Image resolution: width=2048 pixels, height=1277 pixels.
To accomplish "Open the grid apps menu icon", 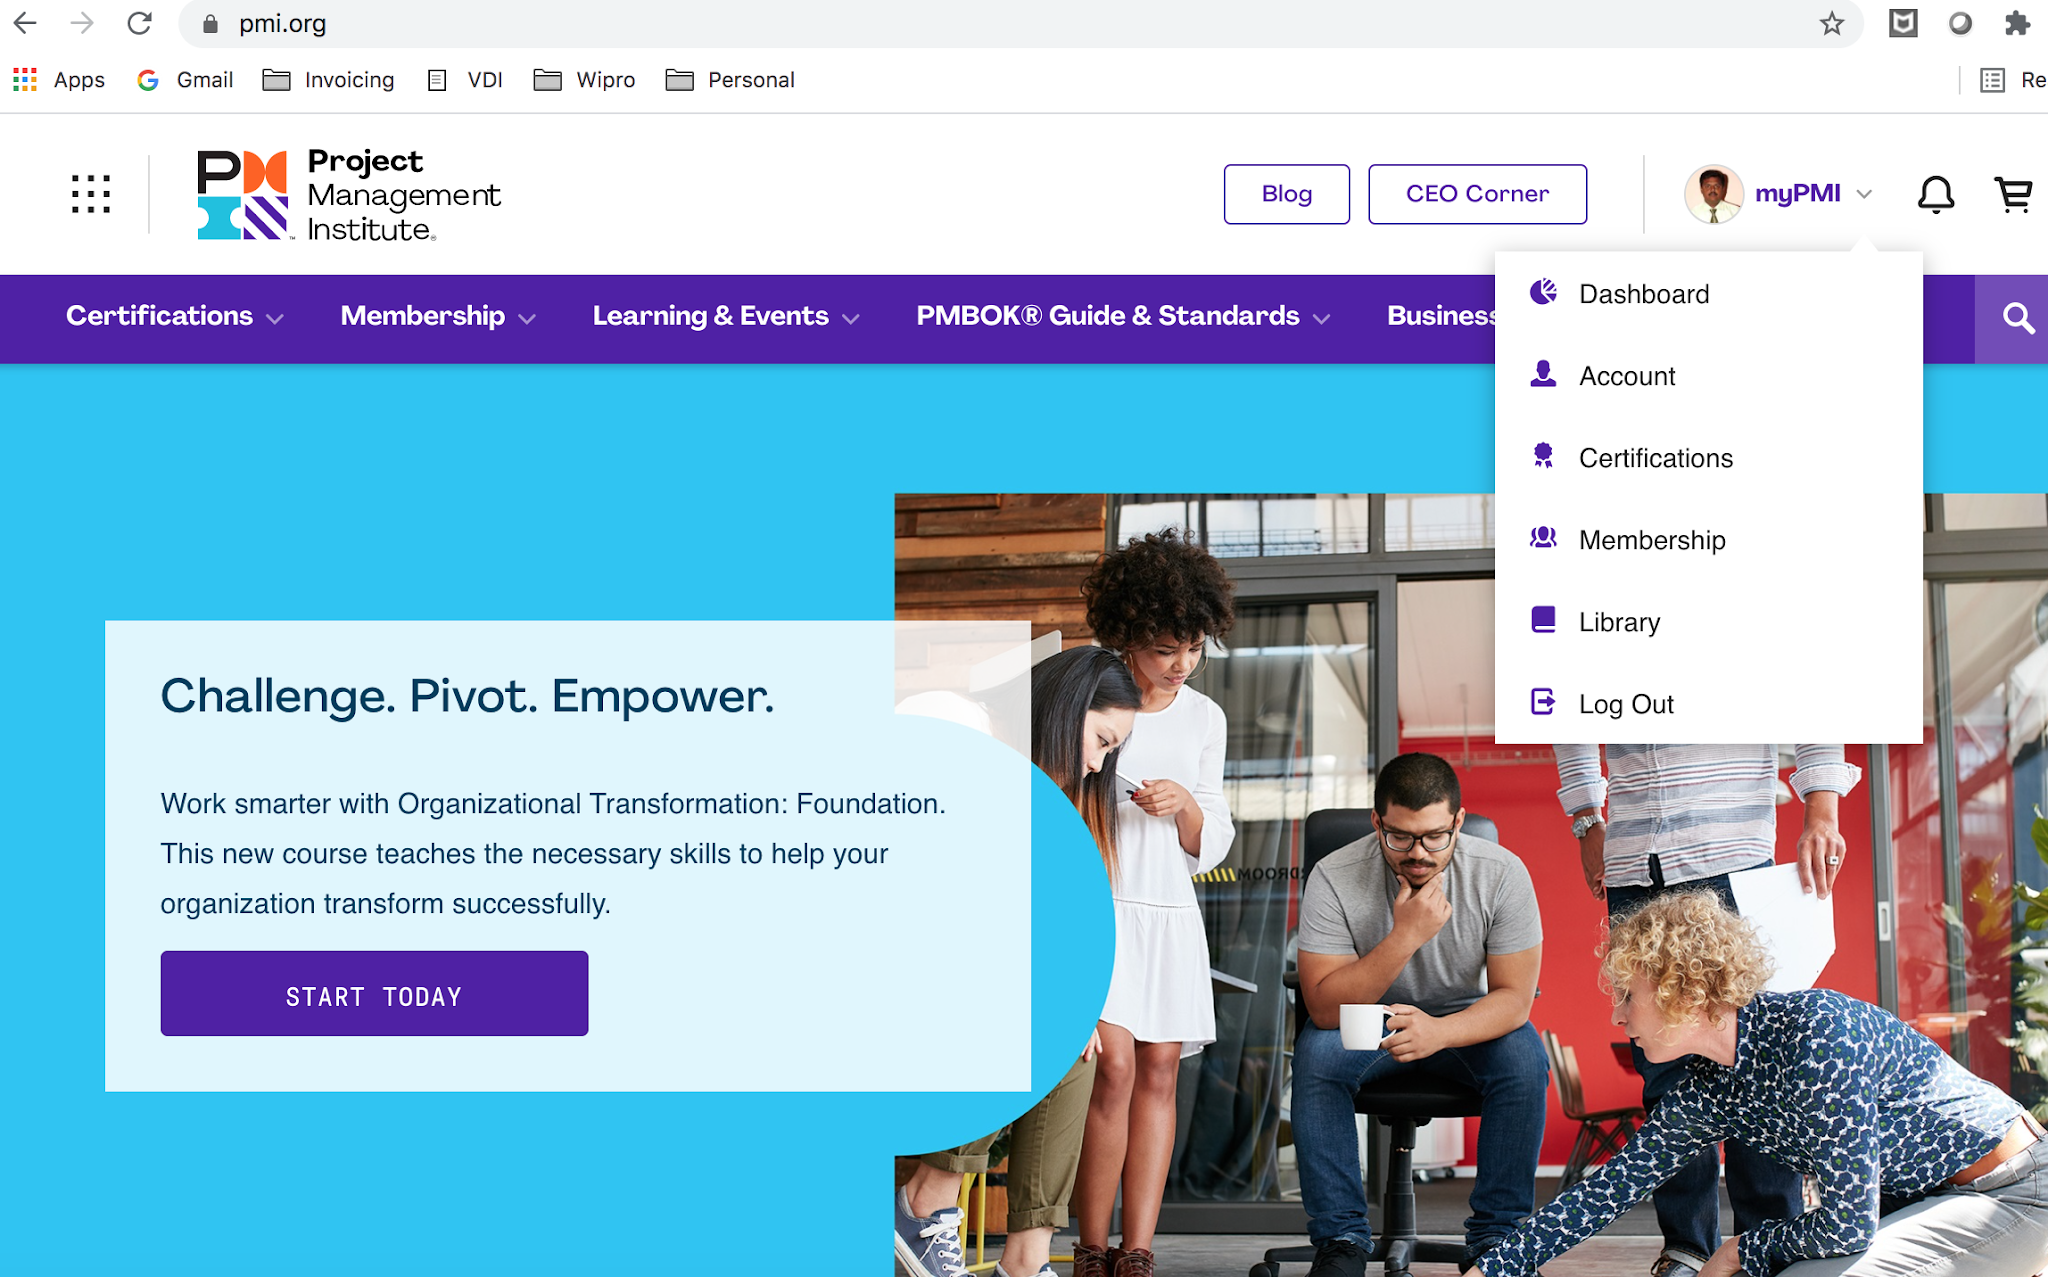I will 90,194.
